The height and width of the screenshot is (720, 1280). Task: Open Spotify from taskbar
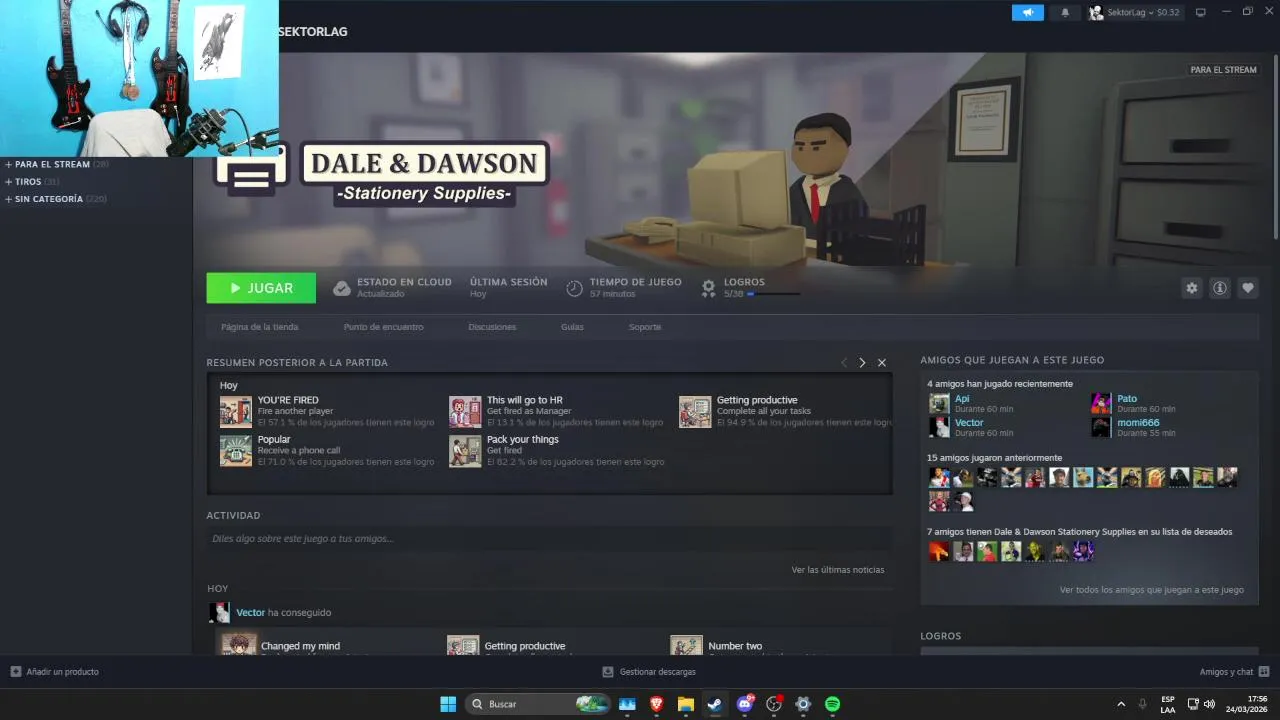tap(832, 704)
